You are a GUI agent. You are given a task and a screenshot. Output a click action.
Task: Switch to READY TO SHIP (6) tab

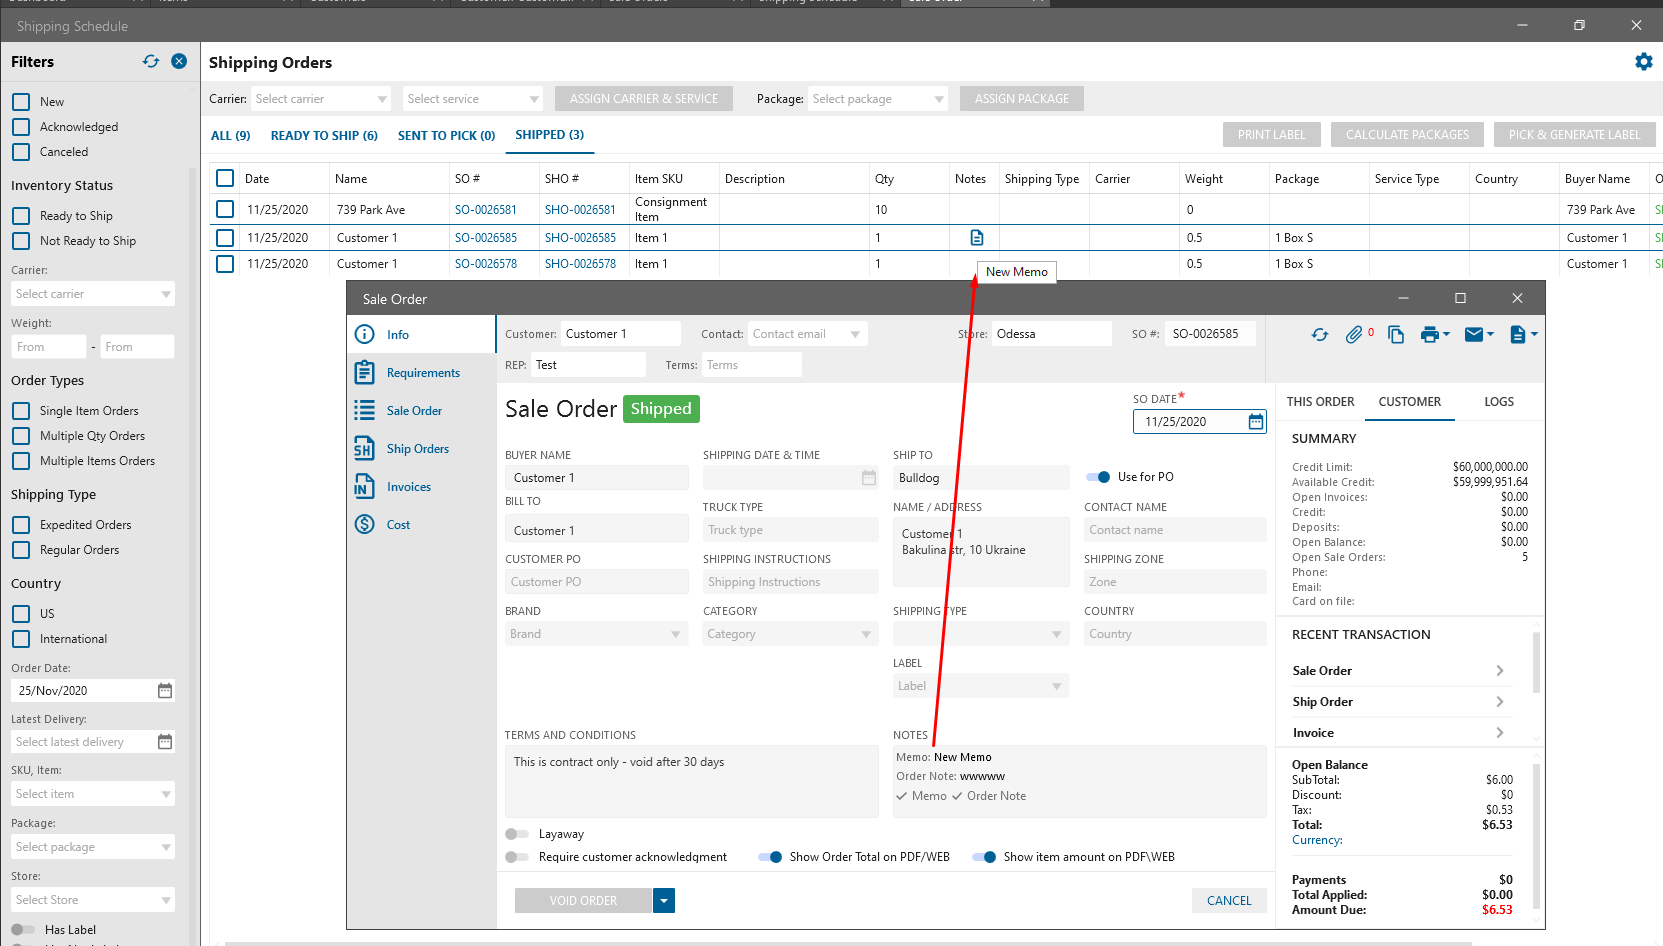[324, 136]
